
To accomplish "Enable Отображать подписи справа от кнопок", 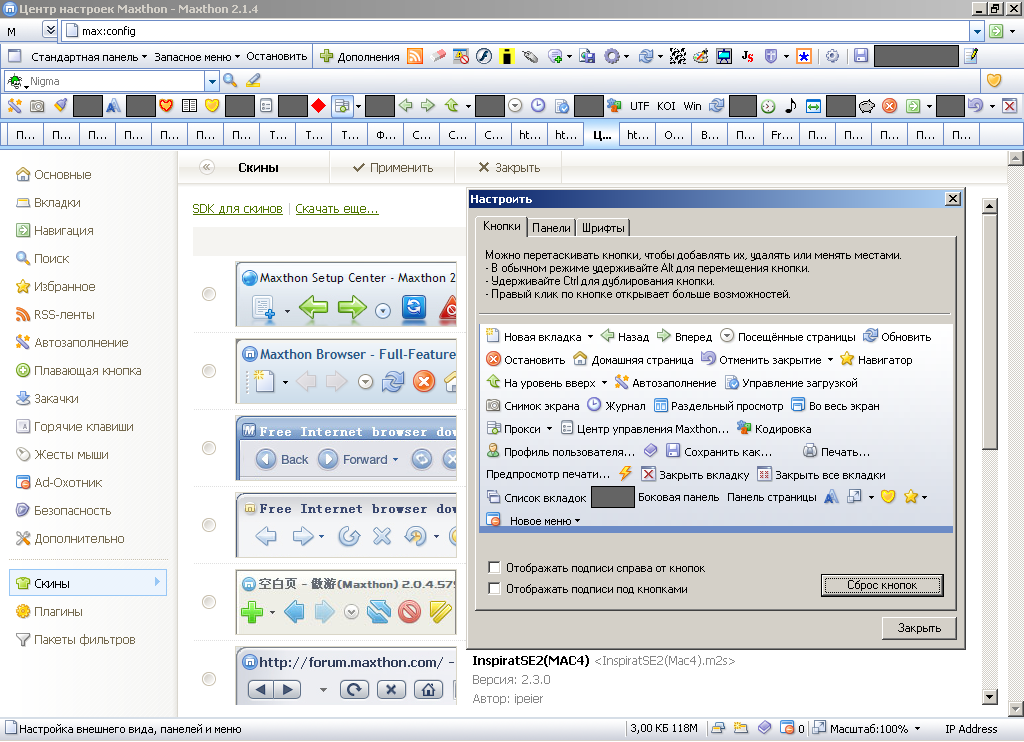I will pos(494,568).
